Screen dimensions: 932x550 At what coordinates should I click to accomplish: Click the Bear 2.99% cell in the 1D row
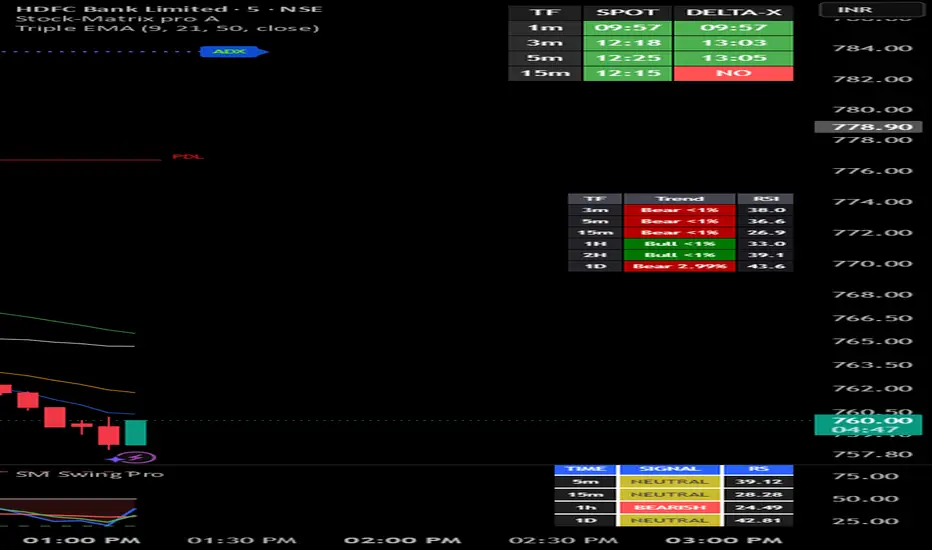pos(679,266)
